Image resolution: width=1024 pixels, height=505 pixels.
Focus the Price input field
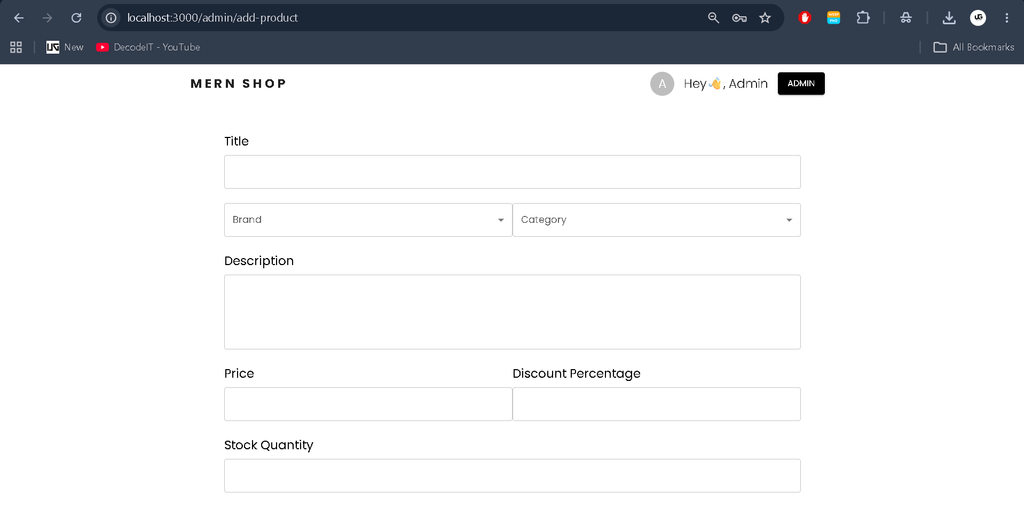click(368, 404)
